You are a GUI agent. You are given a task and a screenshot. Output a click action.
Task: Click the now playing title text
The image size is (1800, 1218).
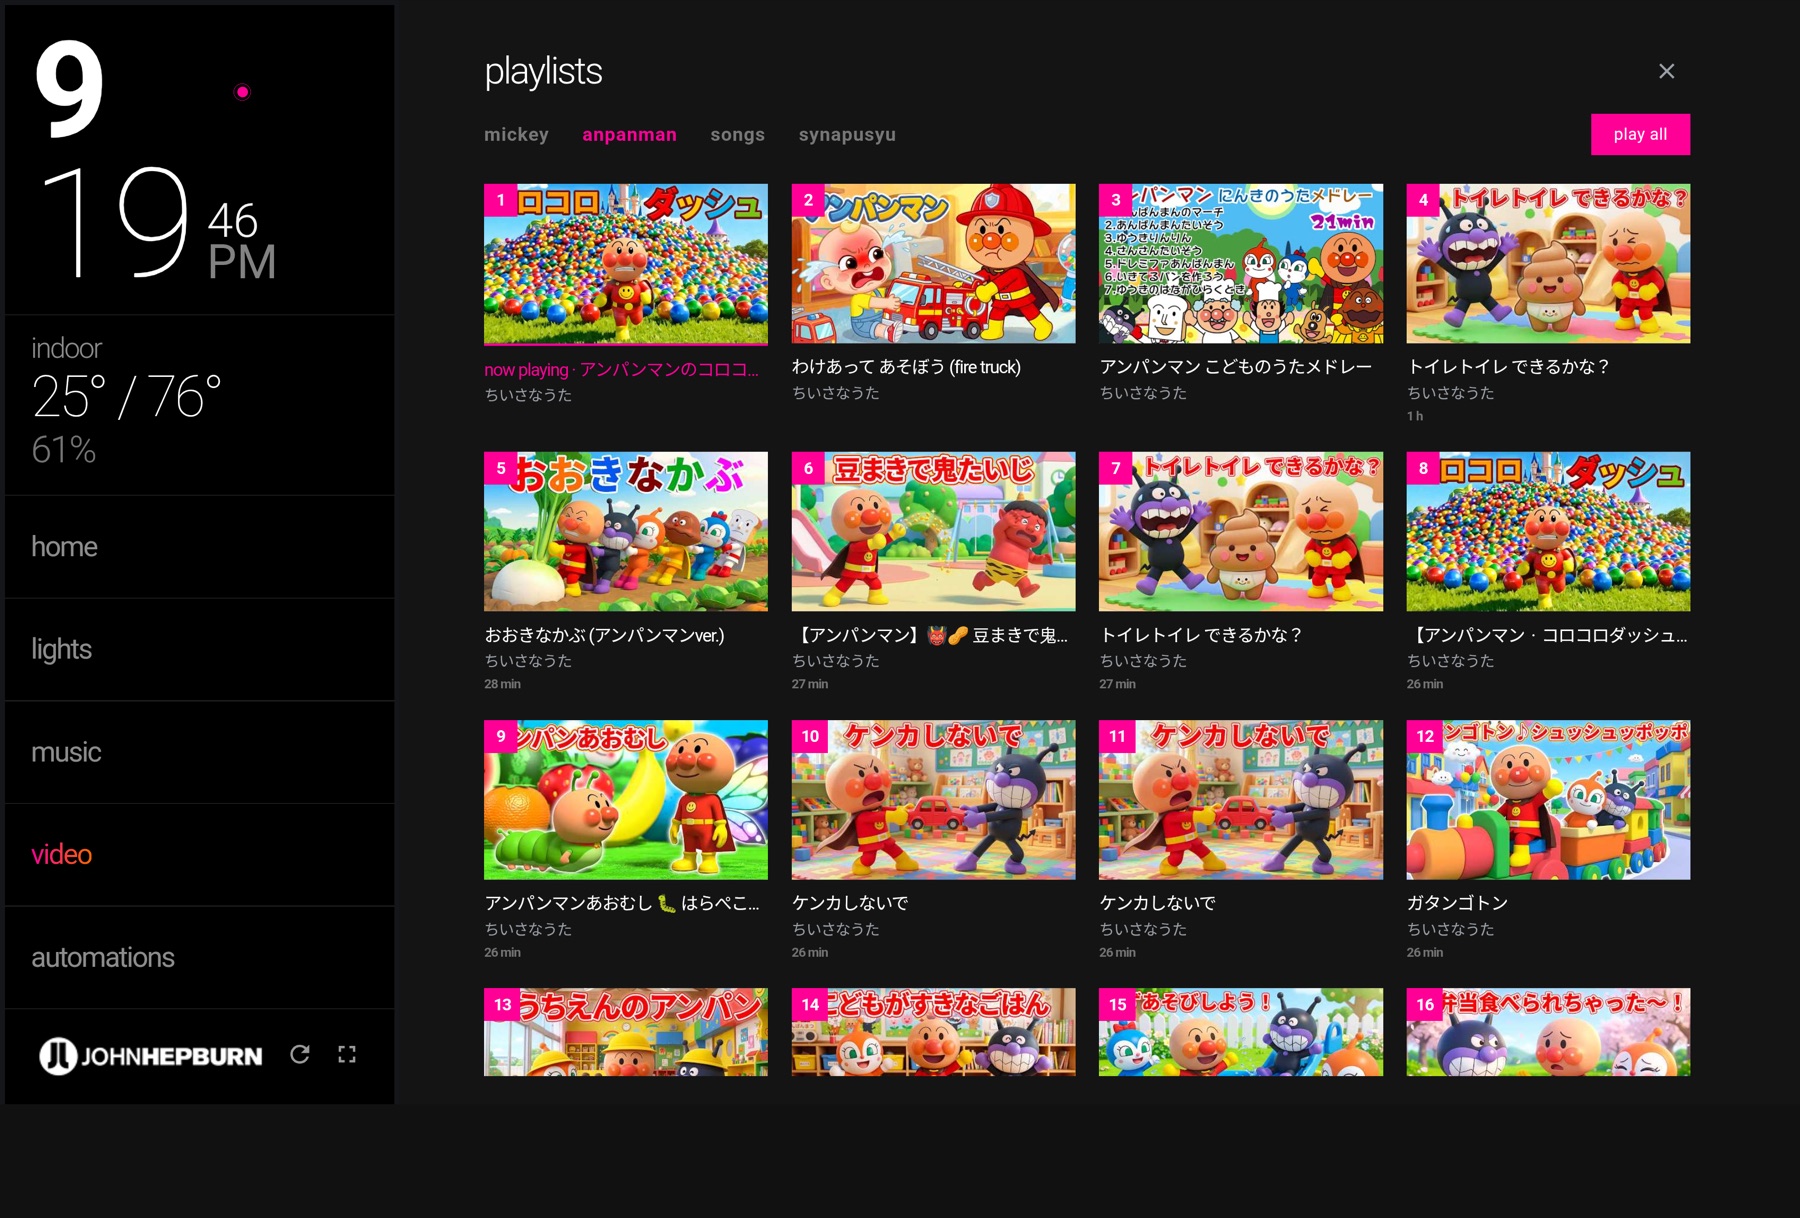pos(621,369)
